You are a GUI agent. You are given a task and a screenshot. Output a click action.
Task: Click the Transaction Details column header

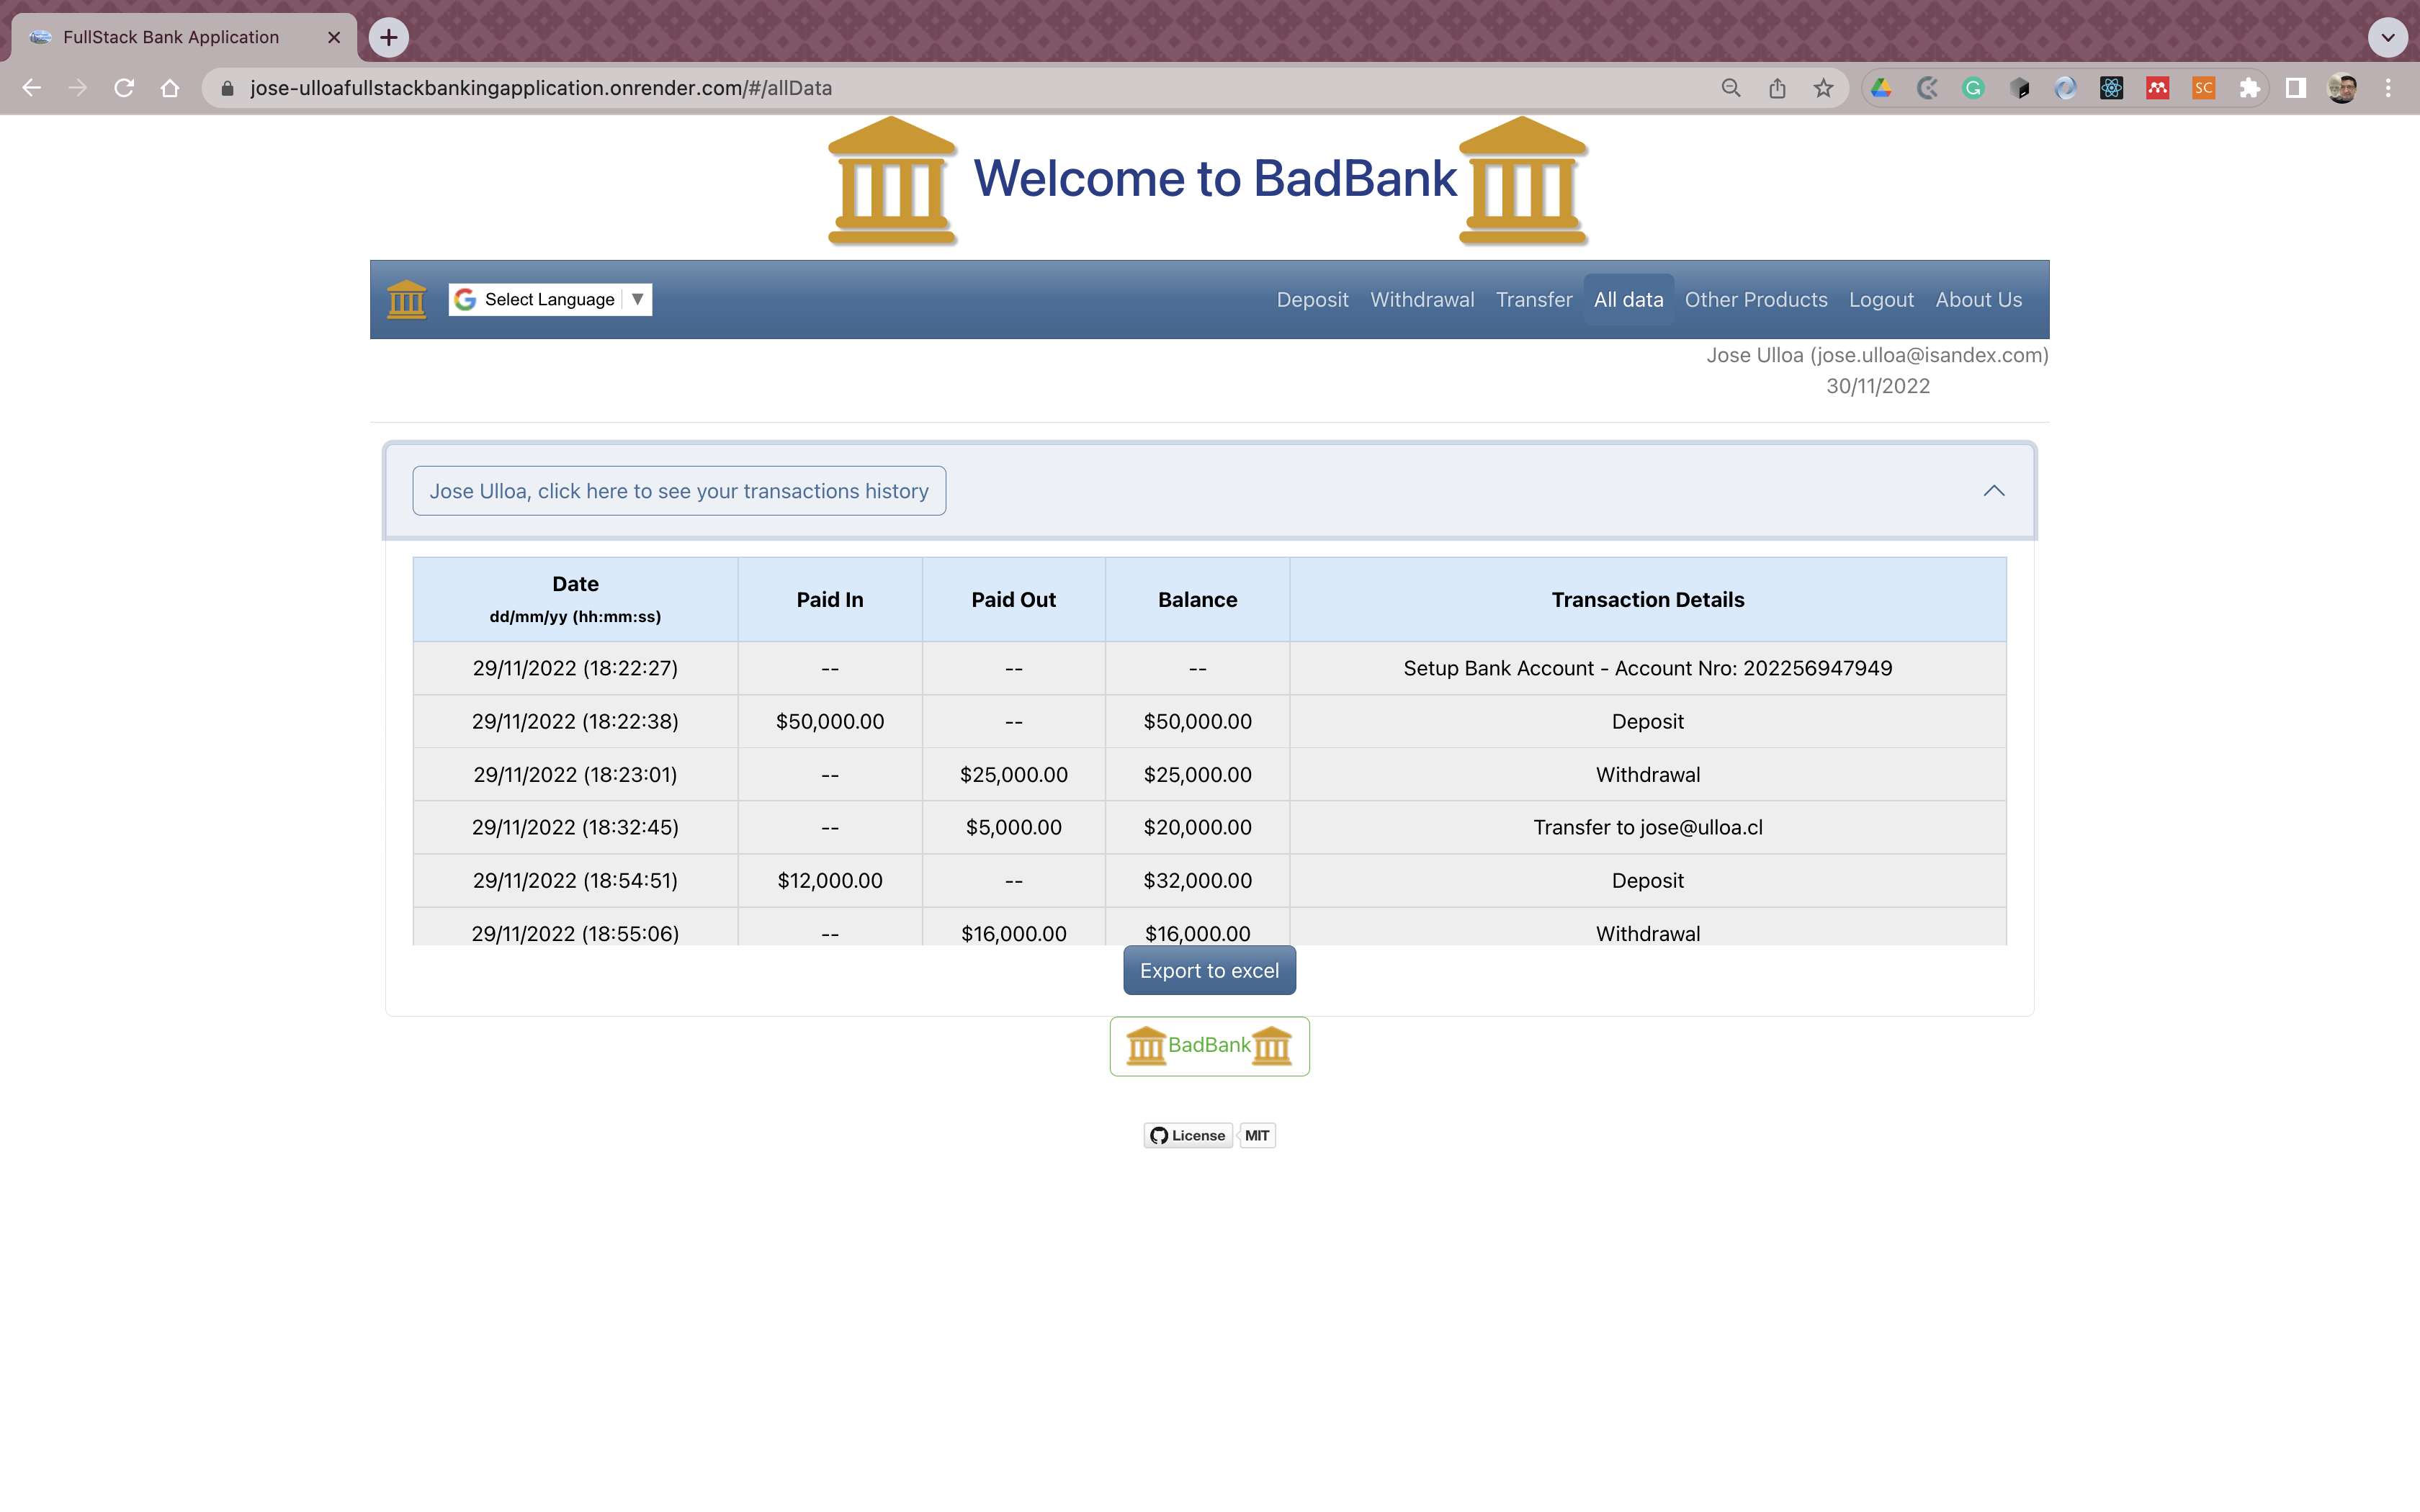click(x=1647, y=599)
